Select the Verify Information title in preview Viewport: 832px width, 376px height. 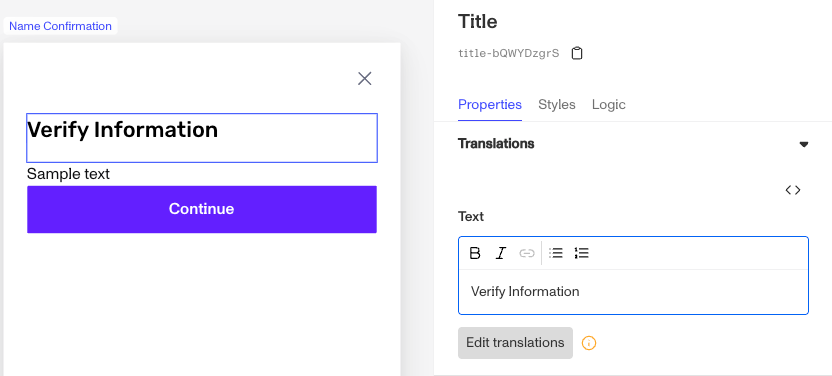tap(202, 137)
